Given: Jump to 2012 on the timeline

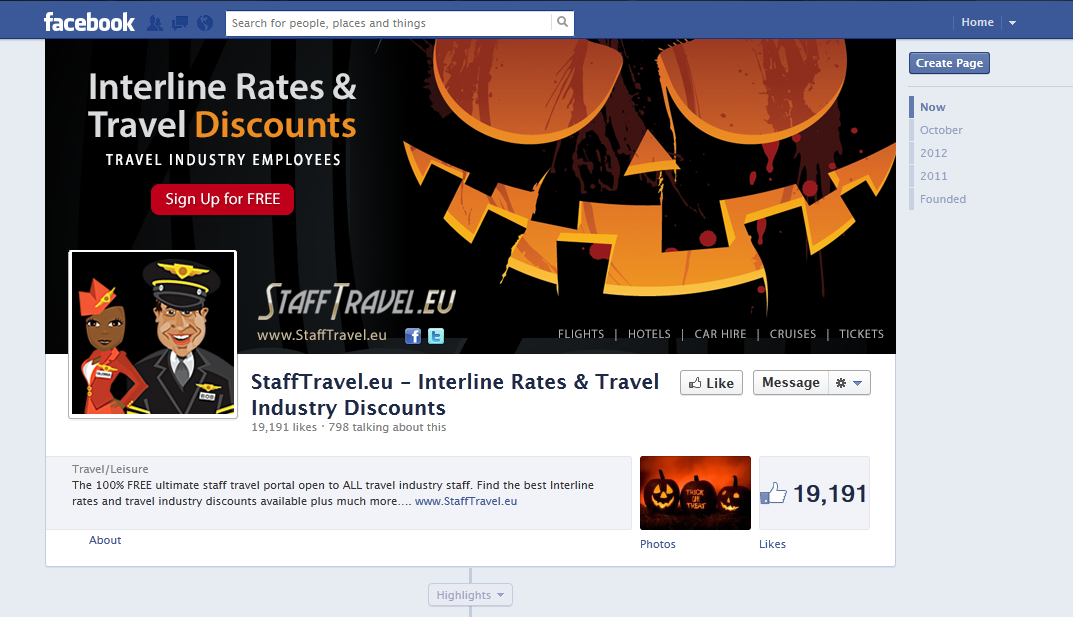Looking at the screenshot, I should 933,153.
